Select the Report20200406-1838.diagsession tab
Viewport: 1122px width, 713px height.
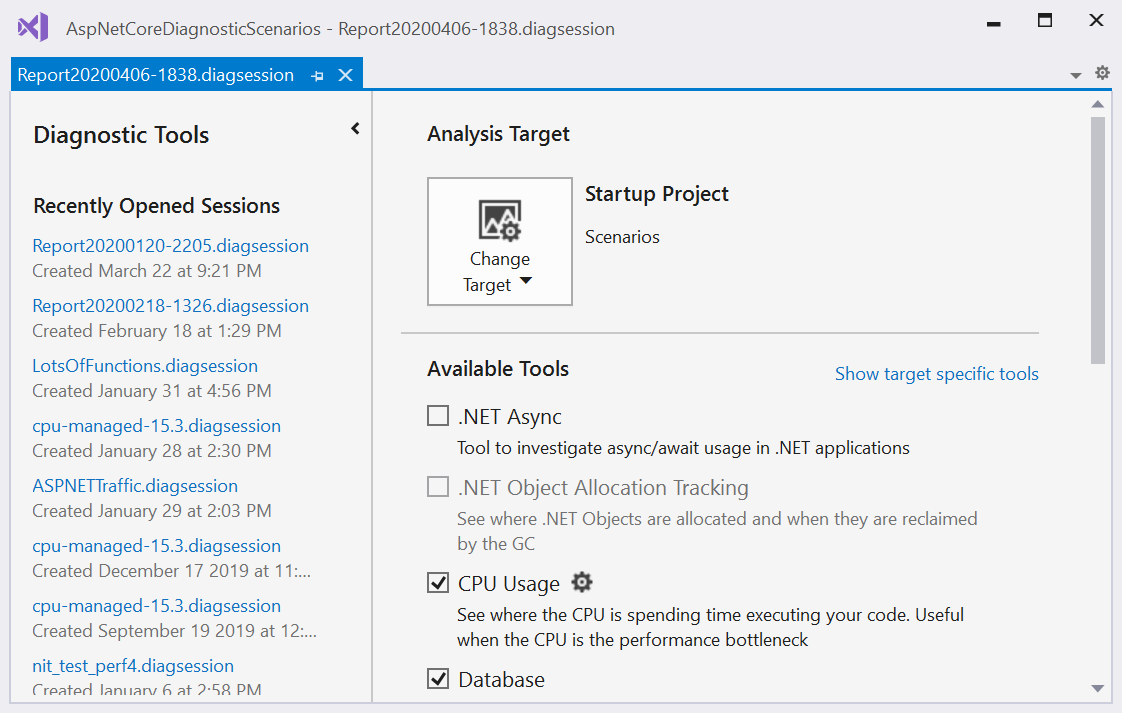[155, 75]
